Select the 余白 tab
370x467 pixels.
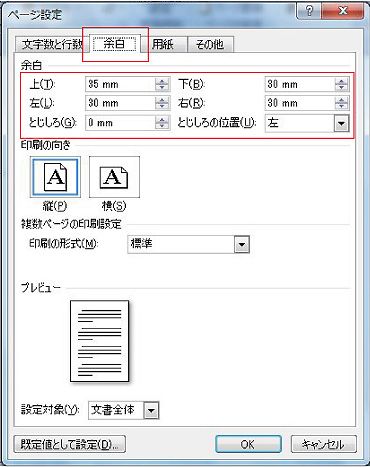[x=114, y=44]
